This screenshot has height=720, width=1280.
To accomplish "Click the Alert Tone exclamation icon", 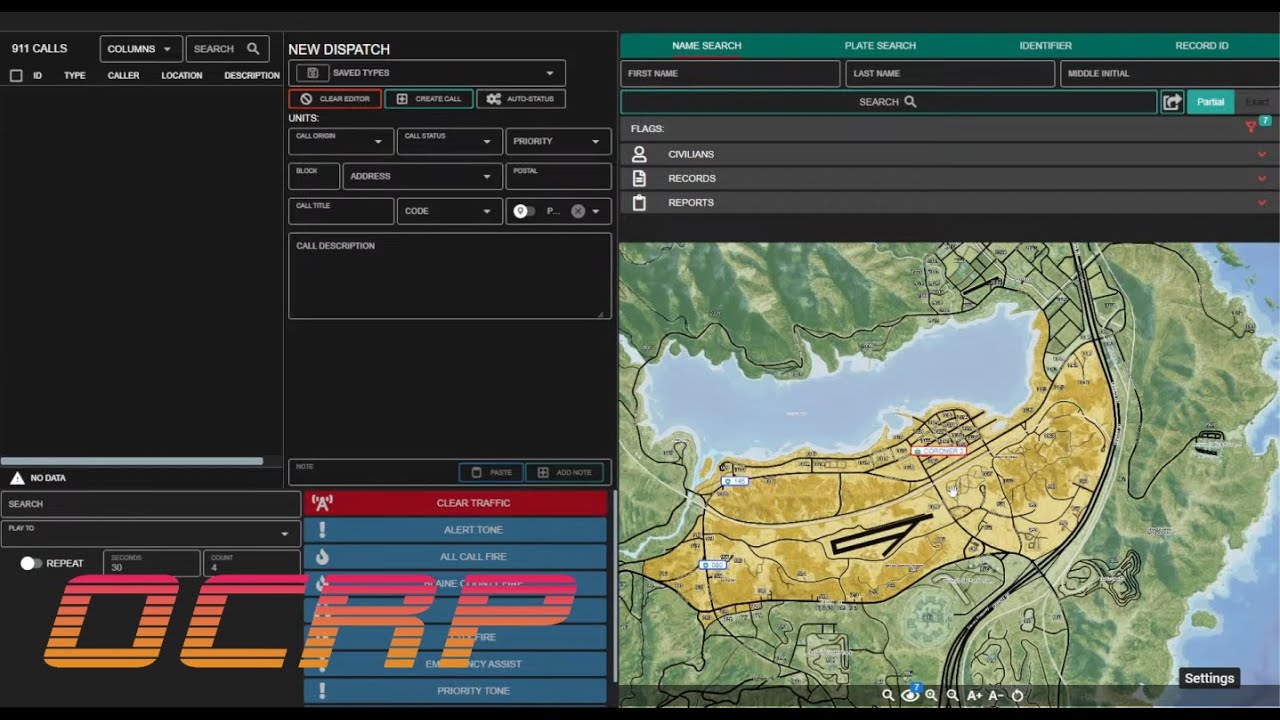I will click(x=322, y=530).
